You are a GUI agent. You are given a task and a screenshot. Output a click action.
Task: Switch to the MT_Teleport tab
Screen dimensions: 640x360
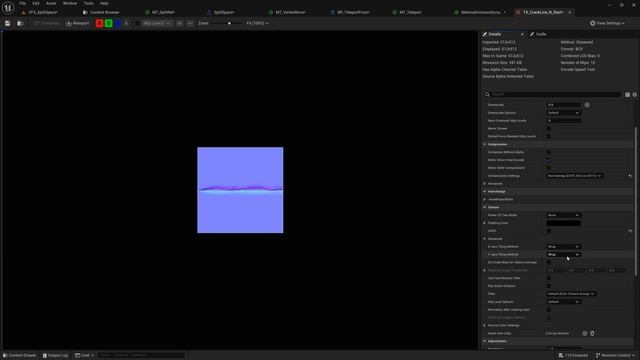click(410, 12)
